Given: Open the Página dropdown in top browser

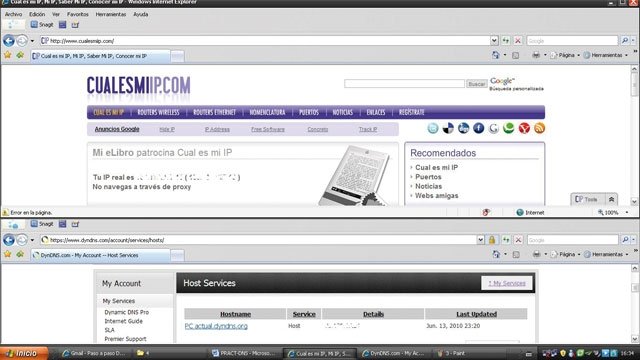Looking at the screenshot, I should click(x=565, y=55).
